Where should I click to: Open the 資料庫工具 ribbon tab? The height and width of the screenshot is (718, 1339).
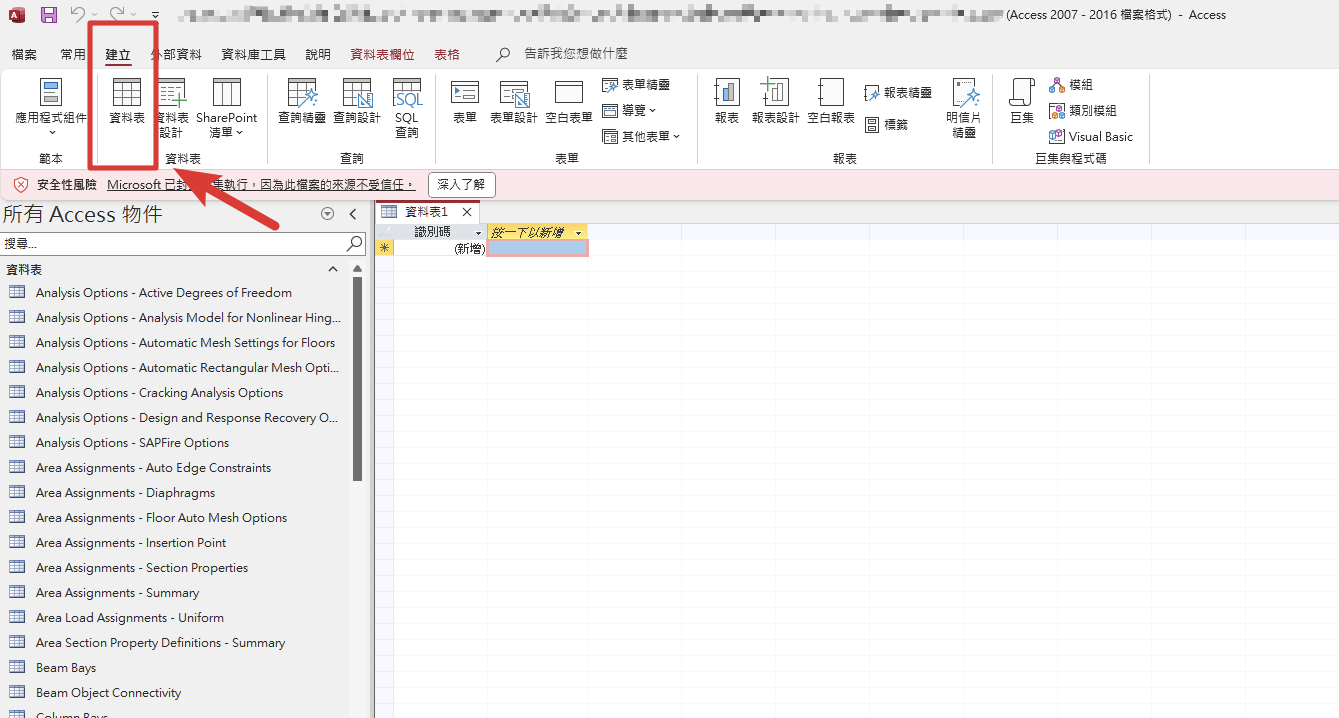click(253, 54)
